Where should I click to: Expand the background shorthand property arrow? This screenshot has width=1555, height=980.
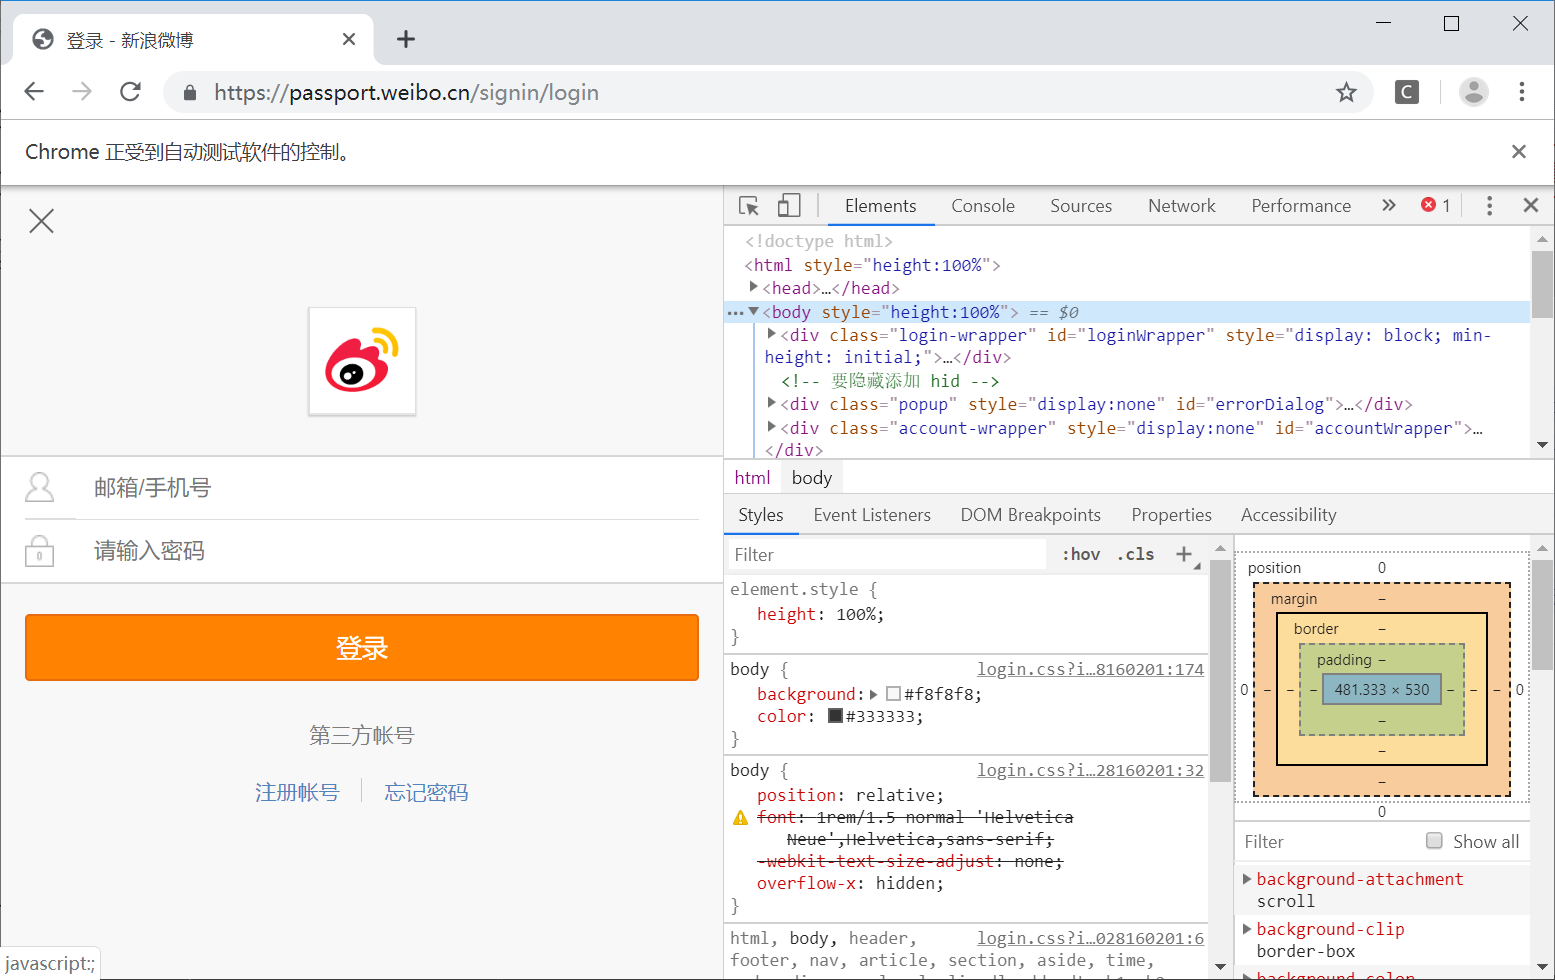874,694
